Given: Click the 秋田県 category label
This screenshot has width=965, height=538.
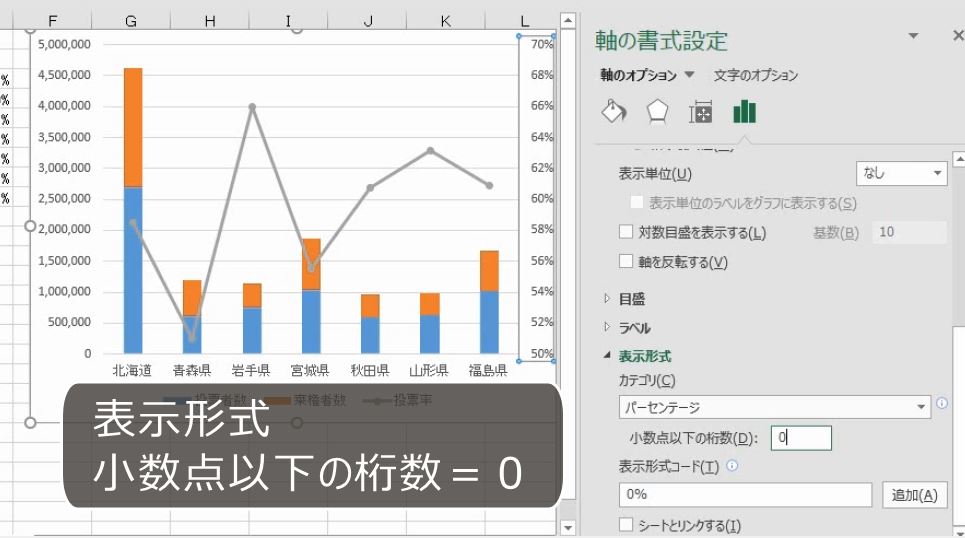Looking at the screenshot, I should [x=370, y=370].
